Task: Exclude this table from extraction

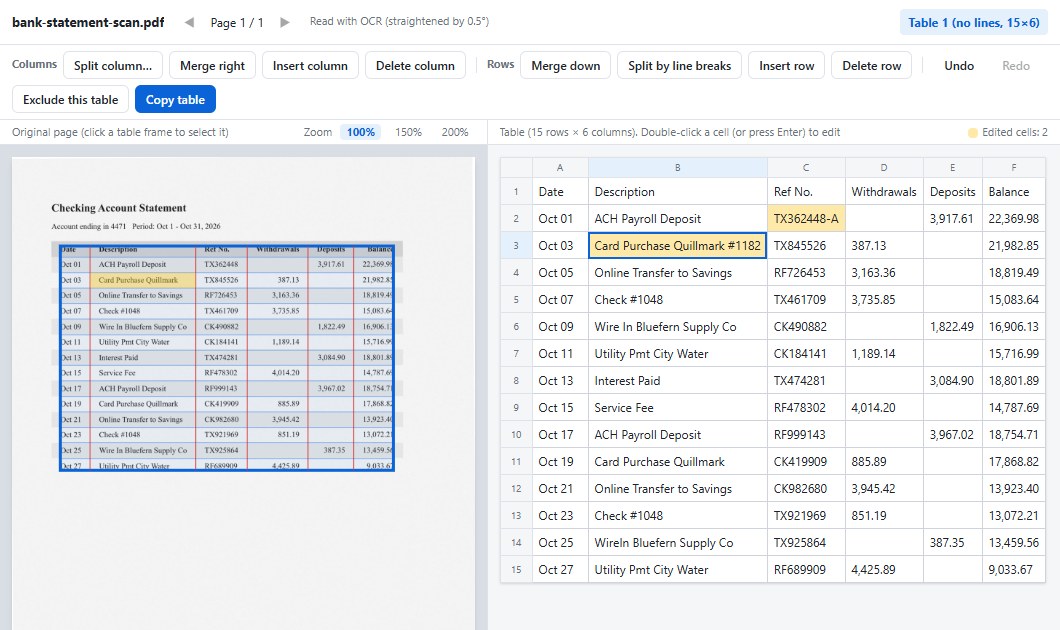Action: 70,99
